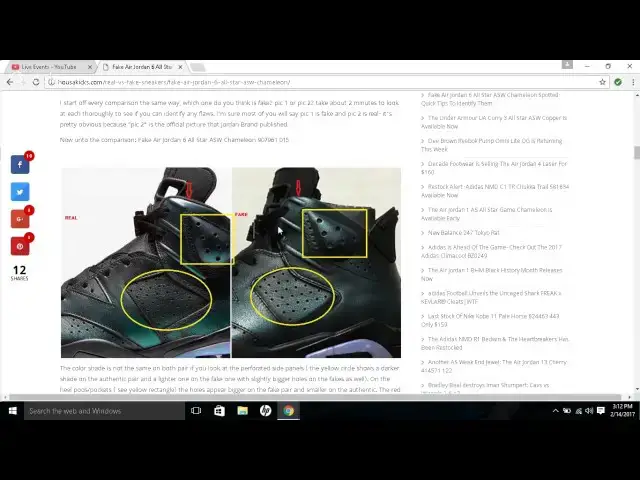Open Adidas Climacool BB0249 article link

(491, 251)
